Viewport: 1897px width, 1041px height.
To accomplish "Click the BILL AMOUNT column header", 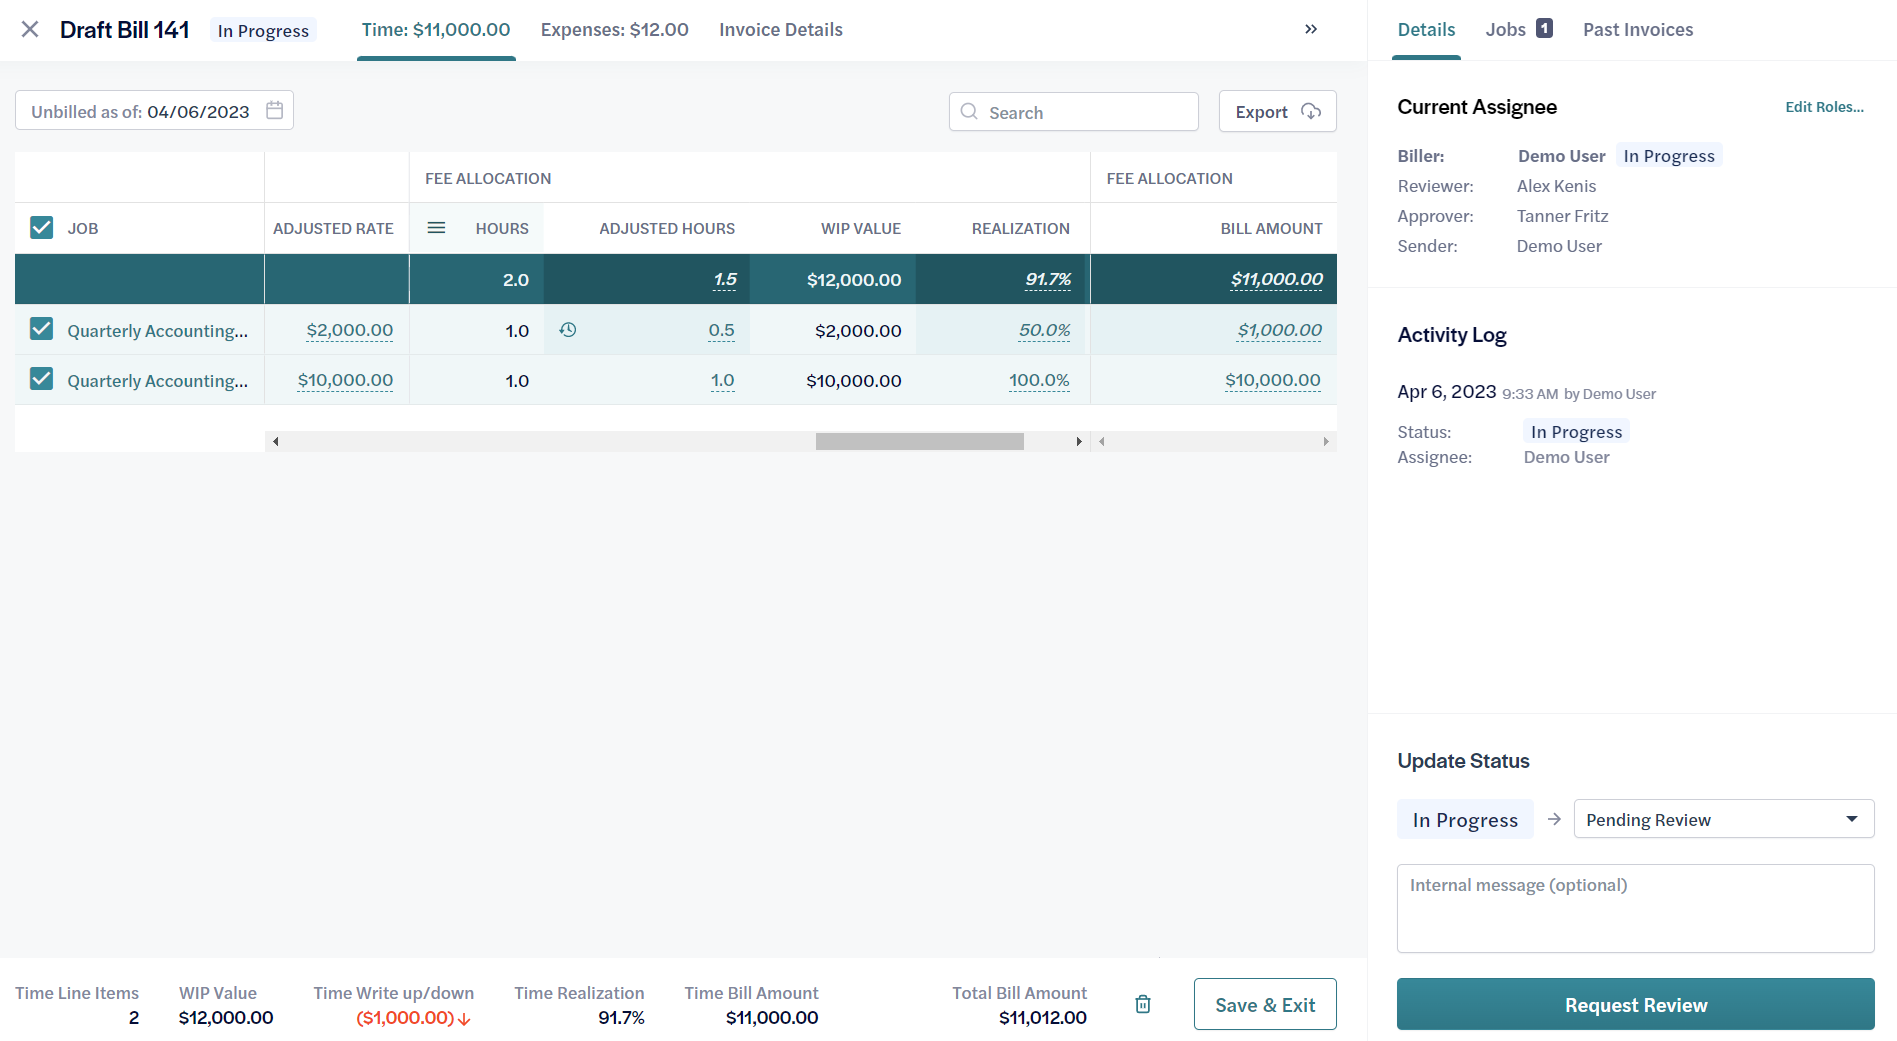I will click(1271, 228).
